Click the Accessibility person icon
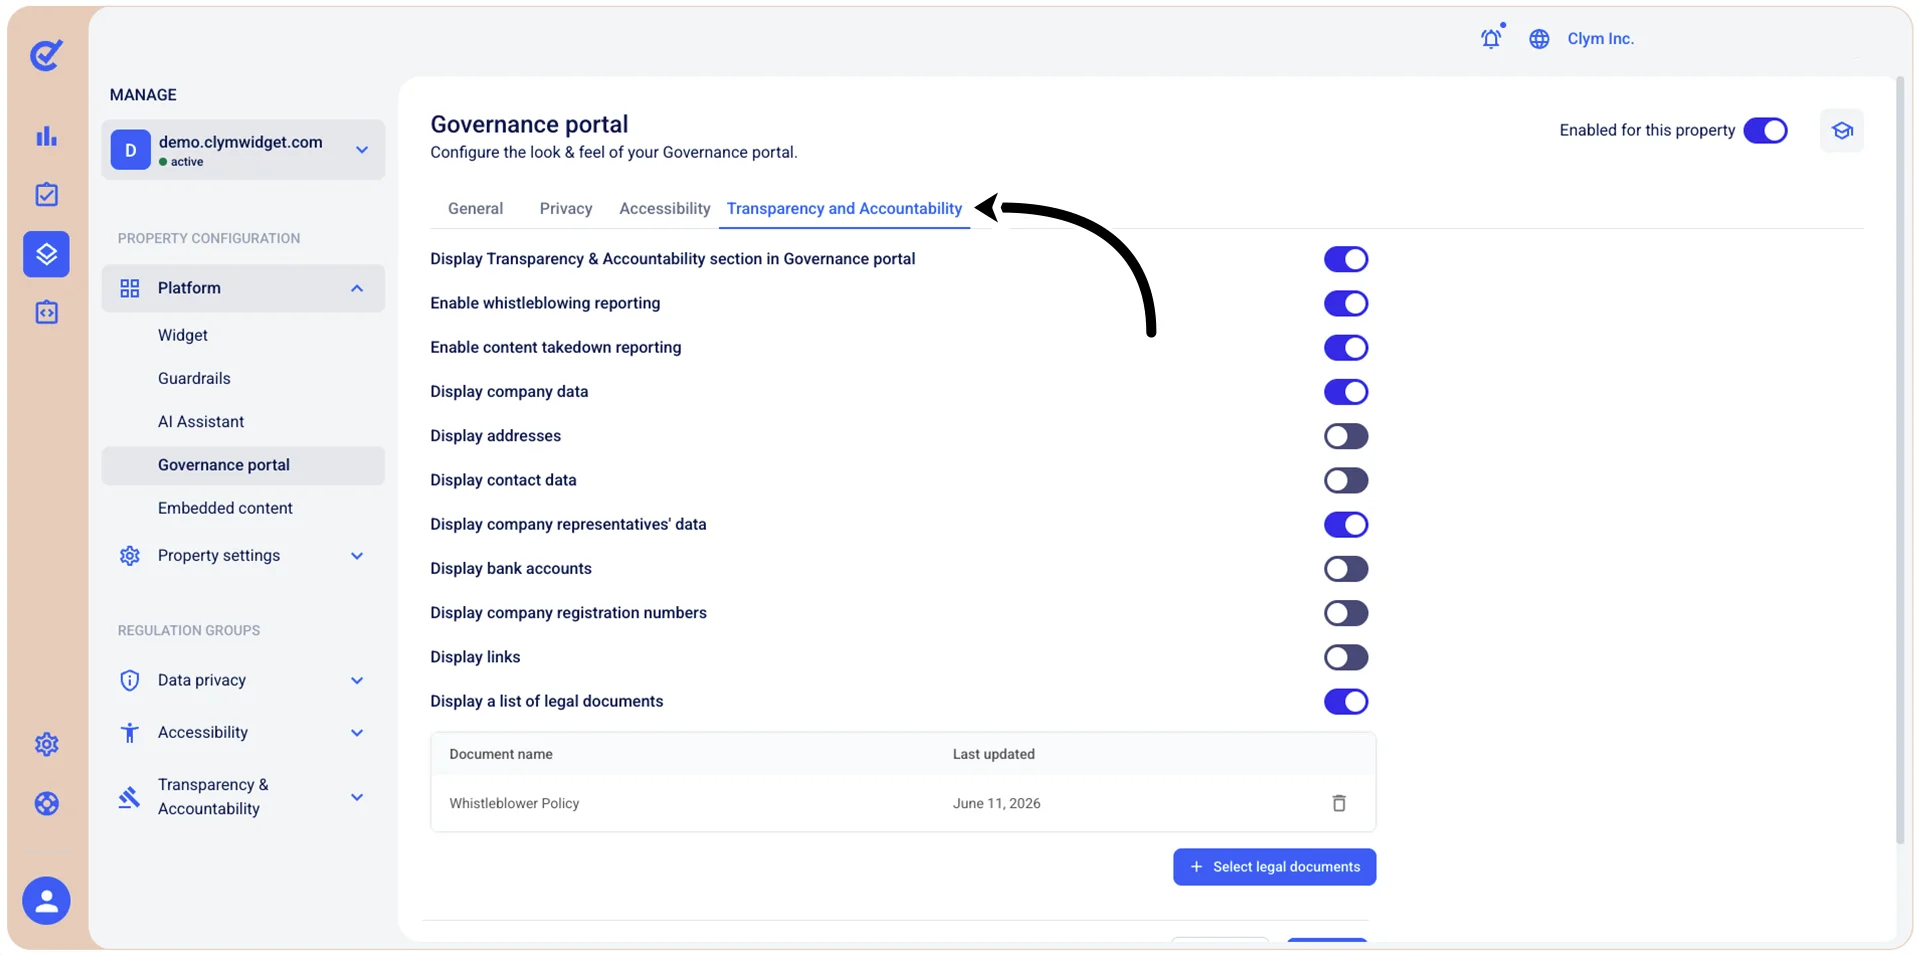This screenshot has height=955, width=1917. coord(130,733)
